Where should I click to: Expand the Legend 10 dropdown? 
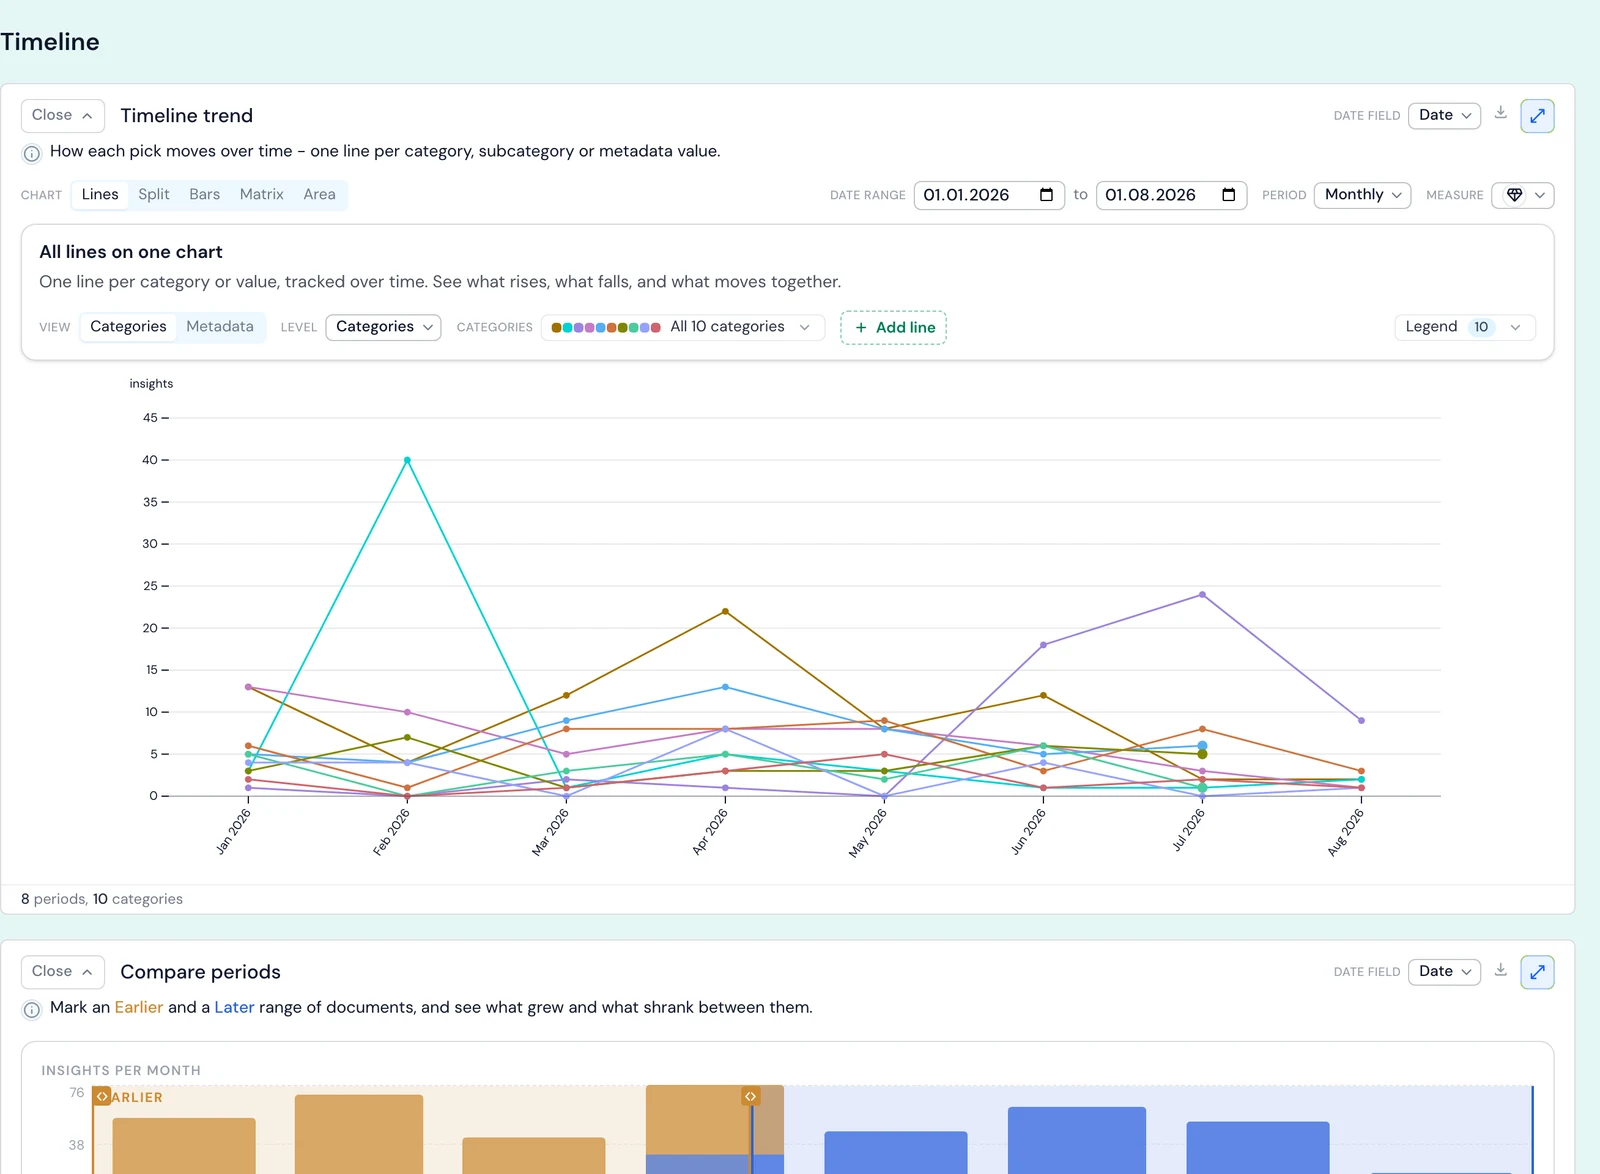tap(1464, 327)
